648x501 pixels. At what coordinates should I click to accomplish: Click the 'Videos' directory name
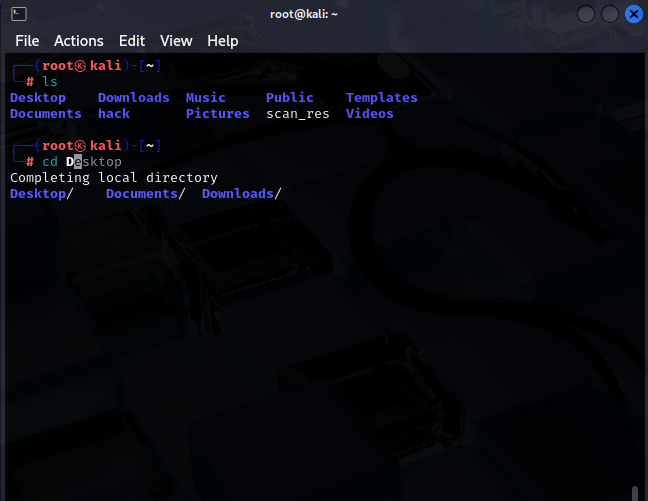[370, 114]
